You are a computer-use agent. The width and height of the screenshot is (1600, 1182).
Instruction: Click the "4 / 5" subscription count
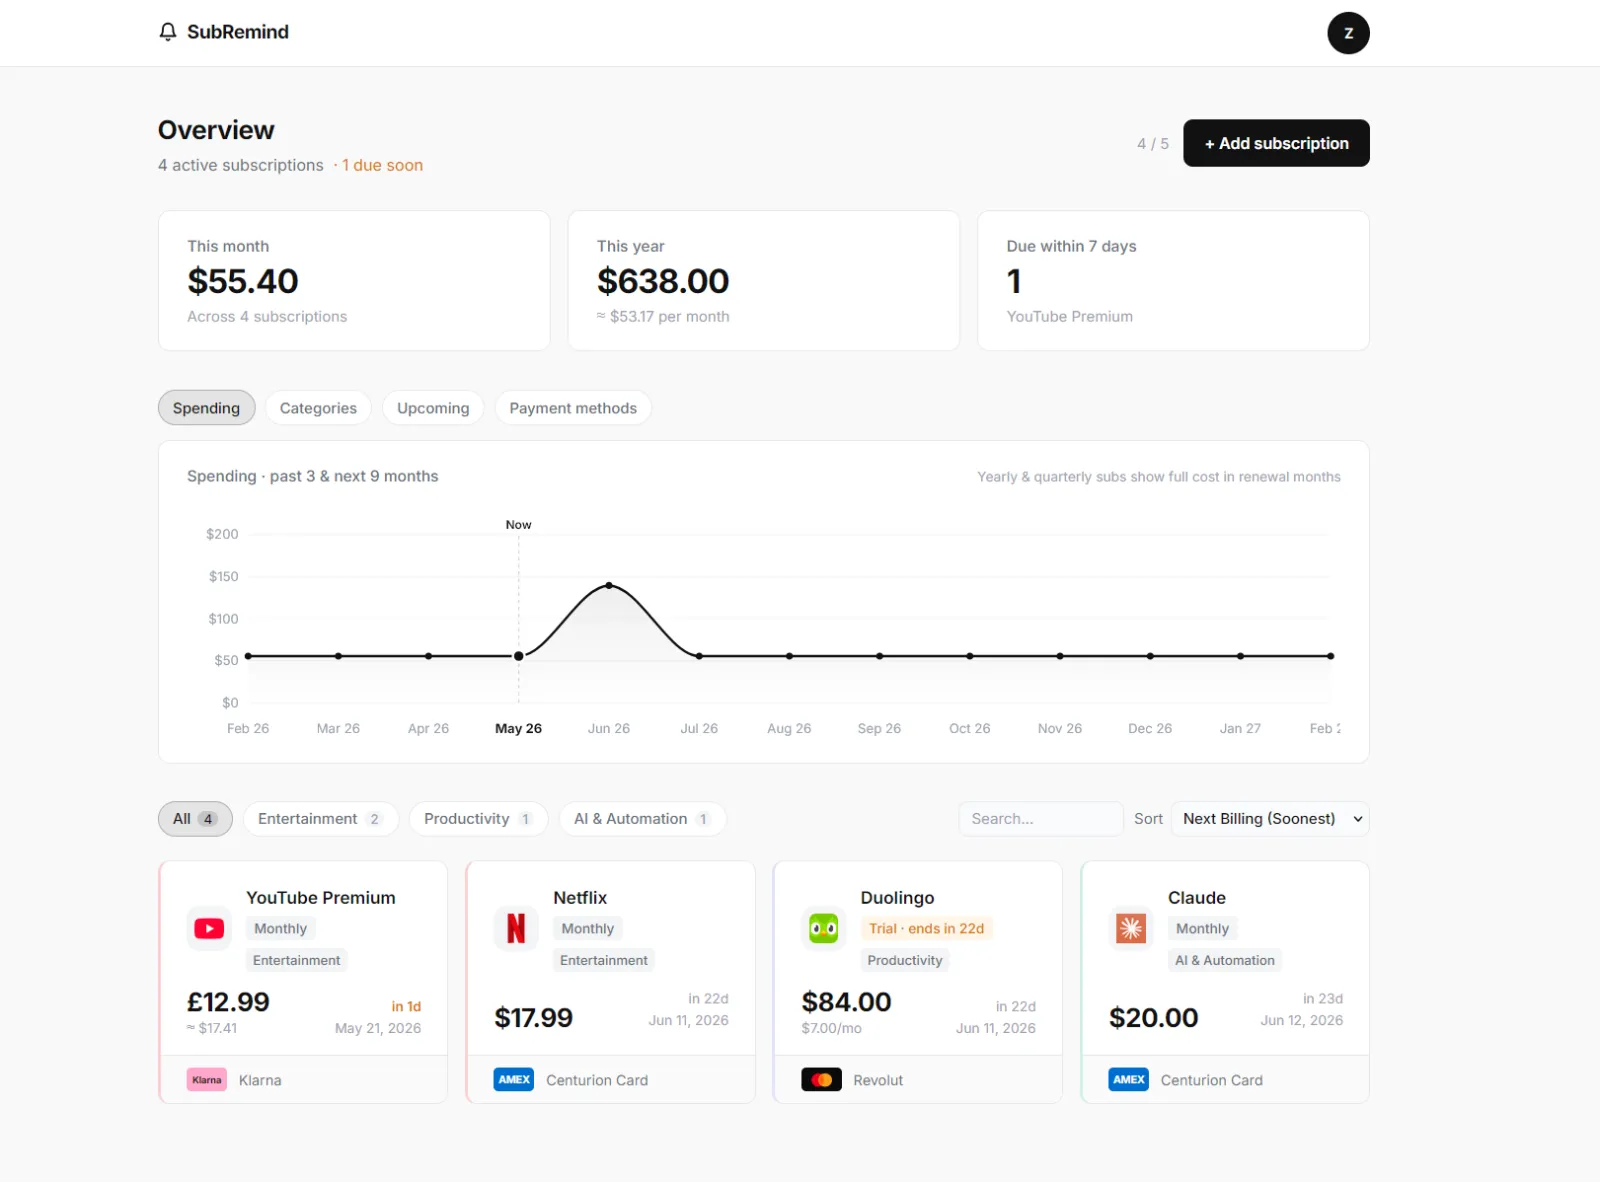click(1153, 144)
